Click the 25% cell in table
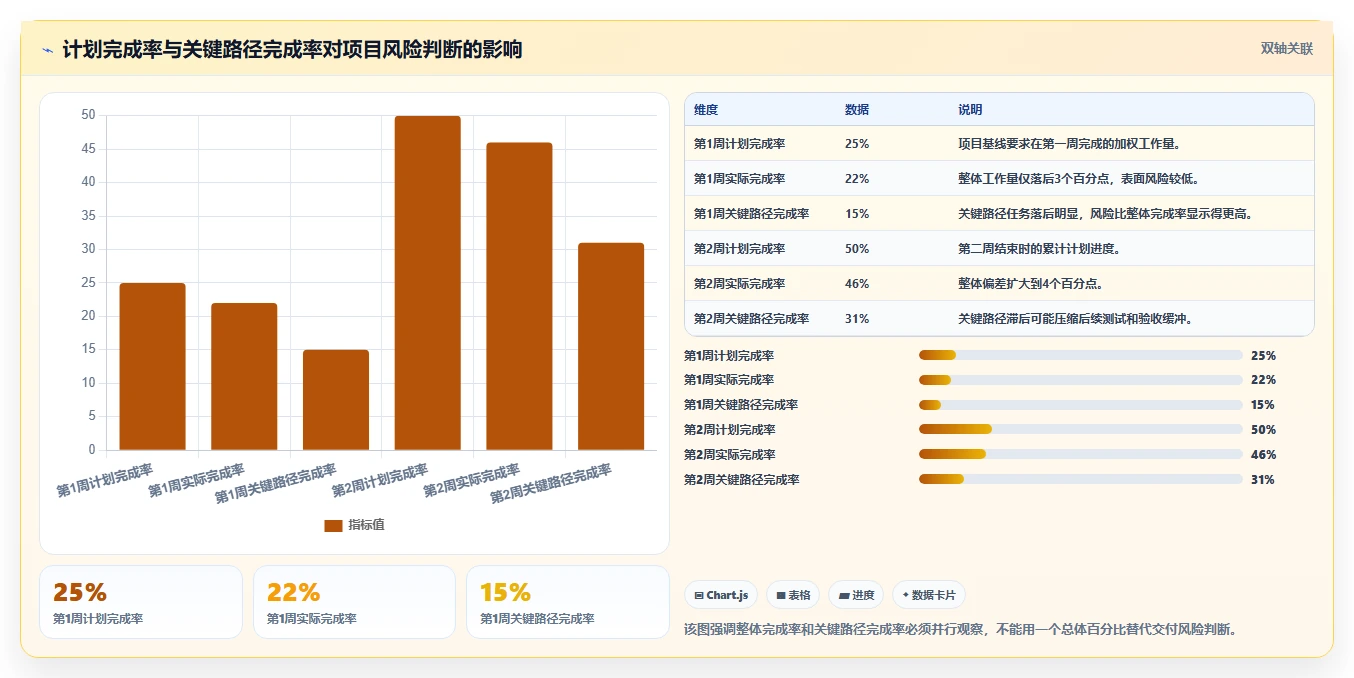 tap(857, 144)
